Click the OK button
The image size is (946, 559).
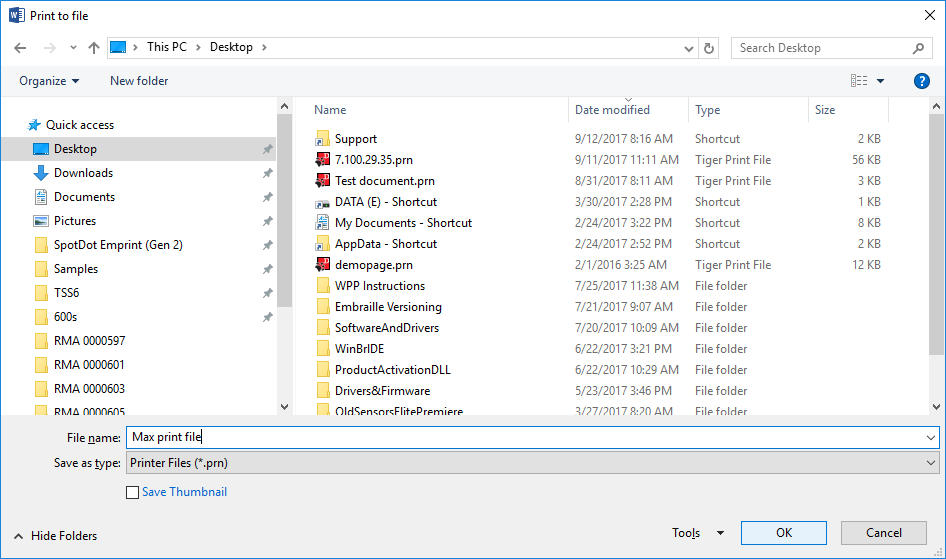click(x=783, y=533)
